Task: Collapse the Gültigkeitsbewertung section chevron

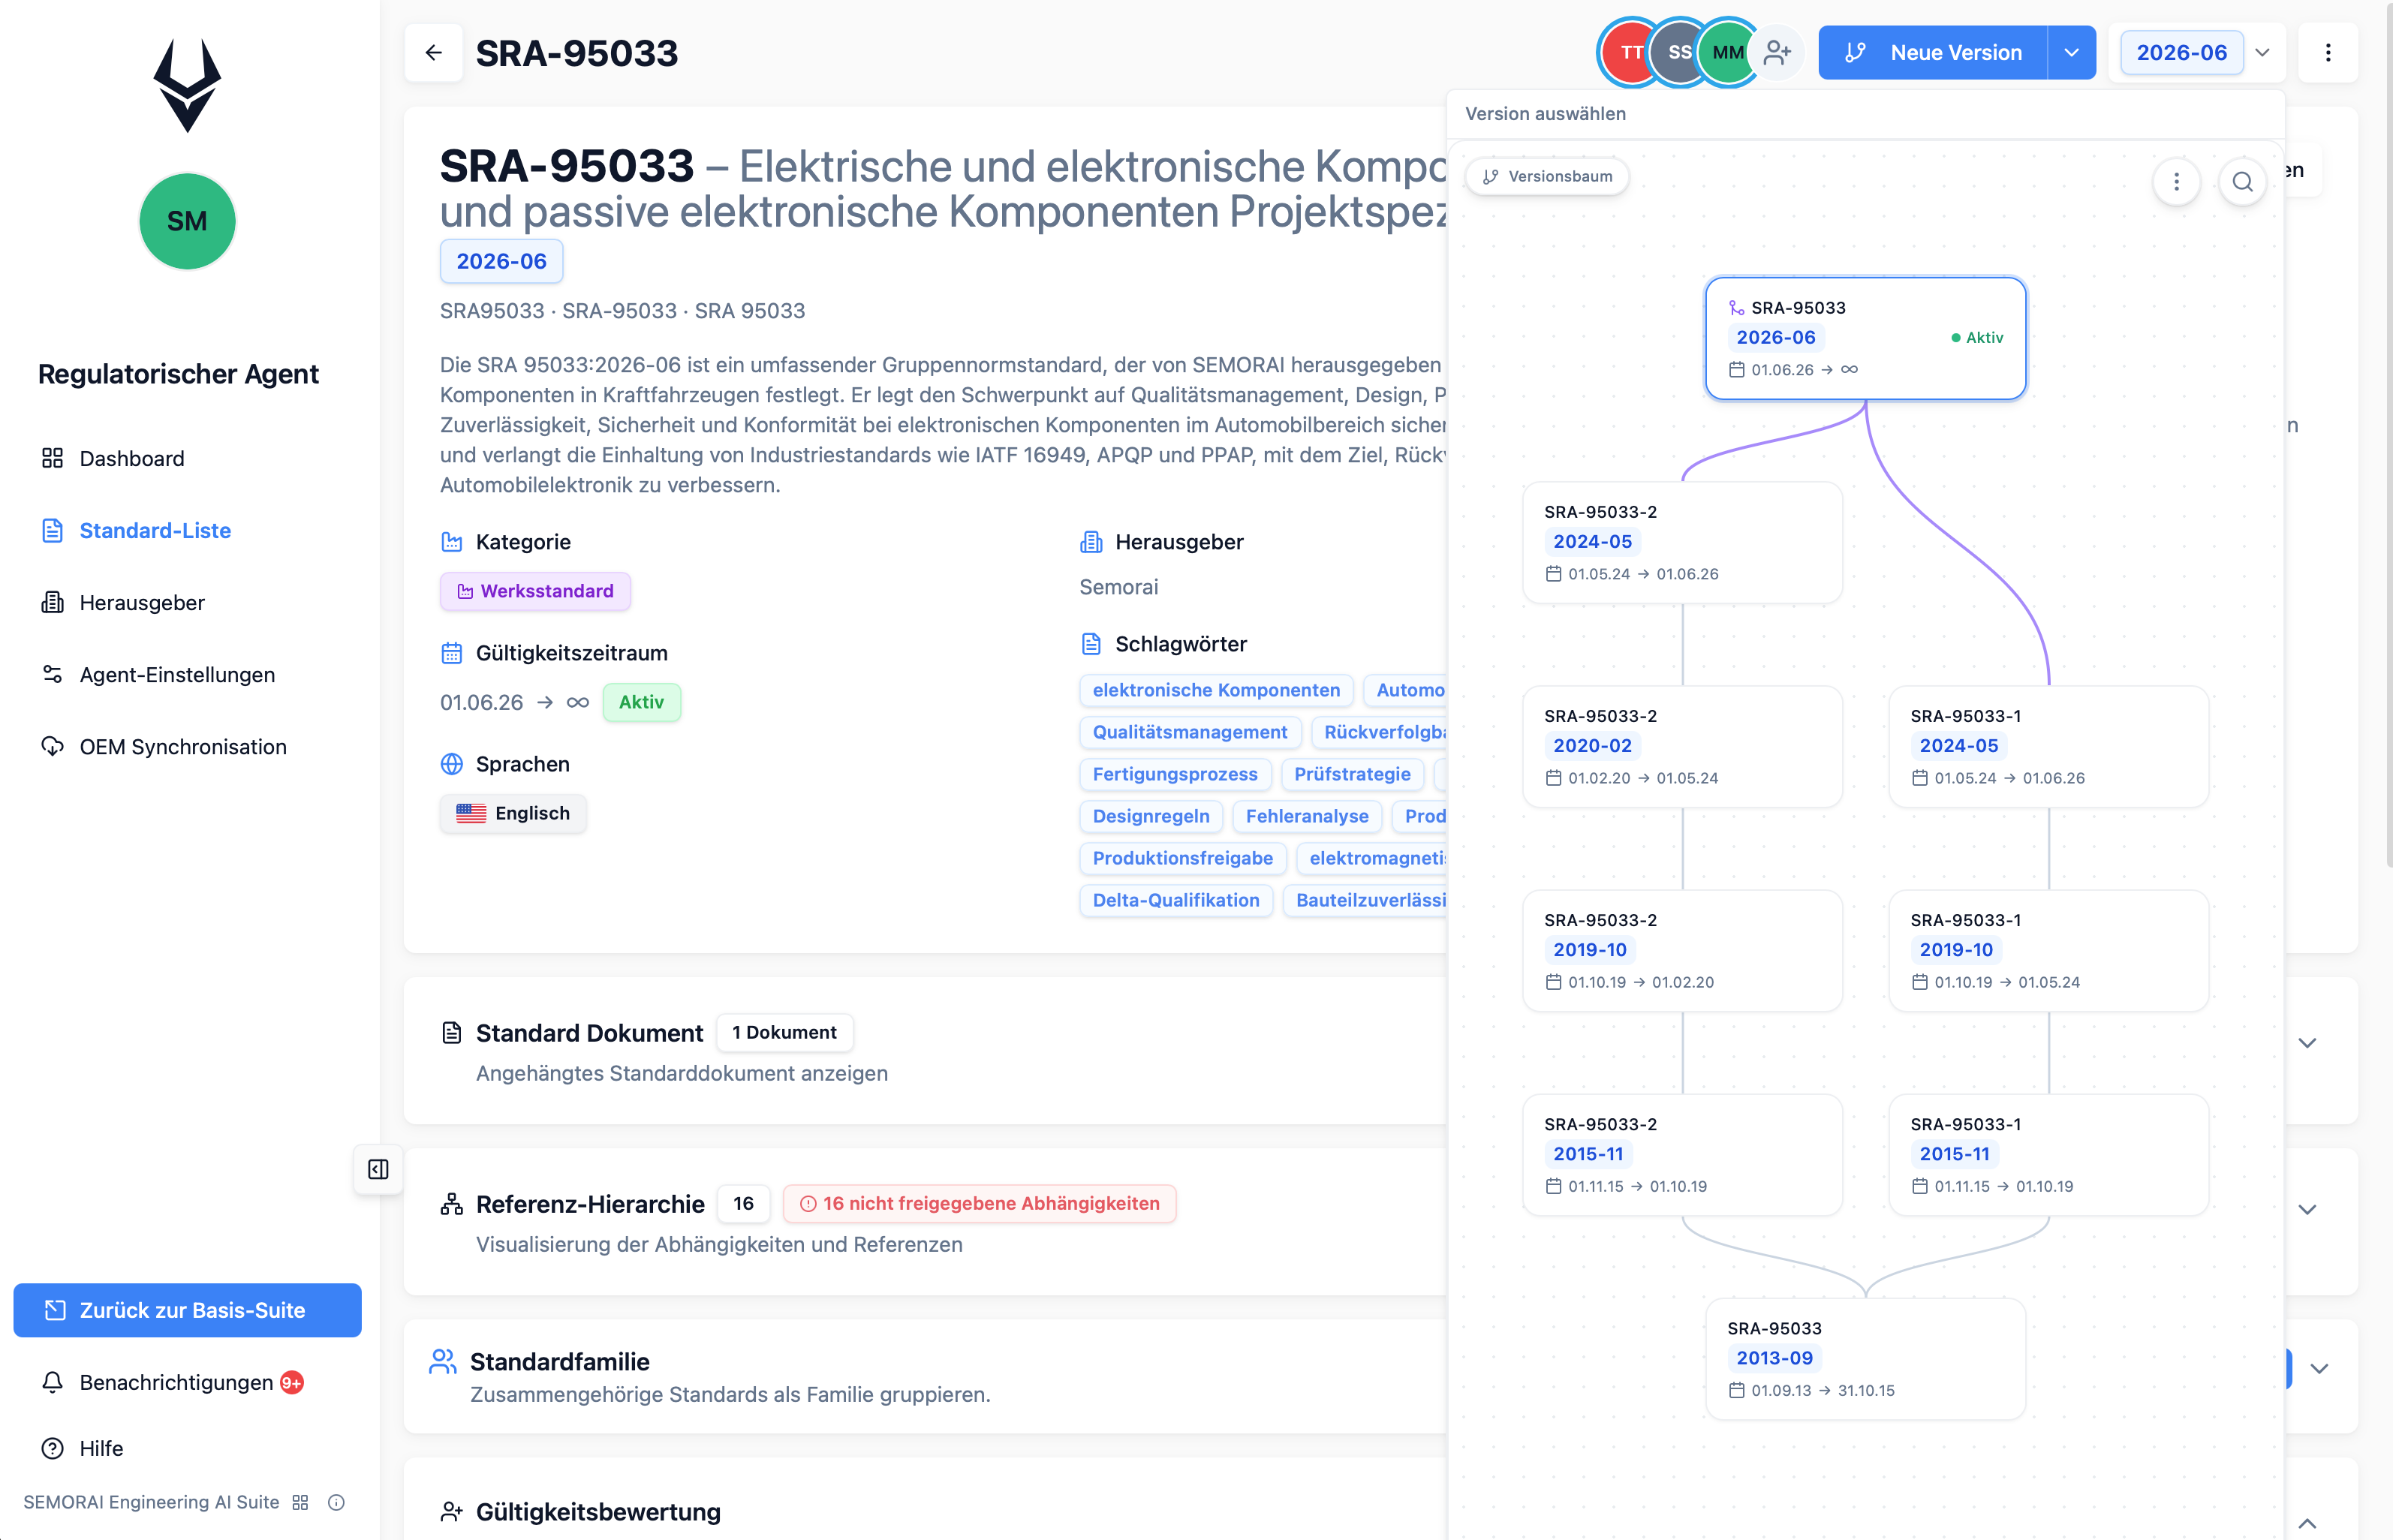Action: (2307, 1523)
